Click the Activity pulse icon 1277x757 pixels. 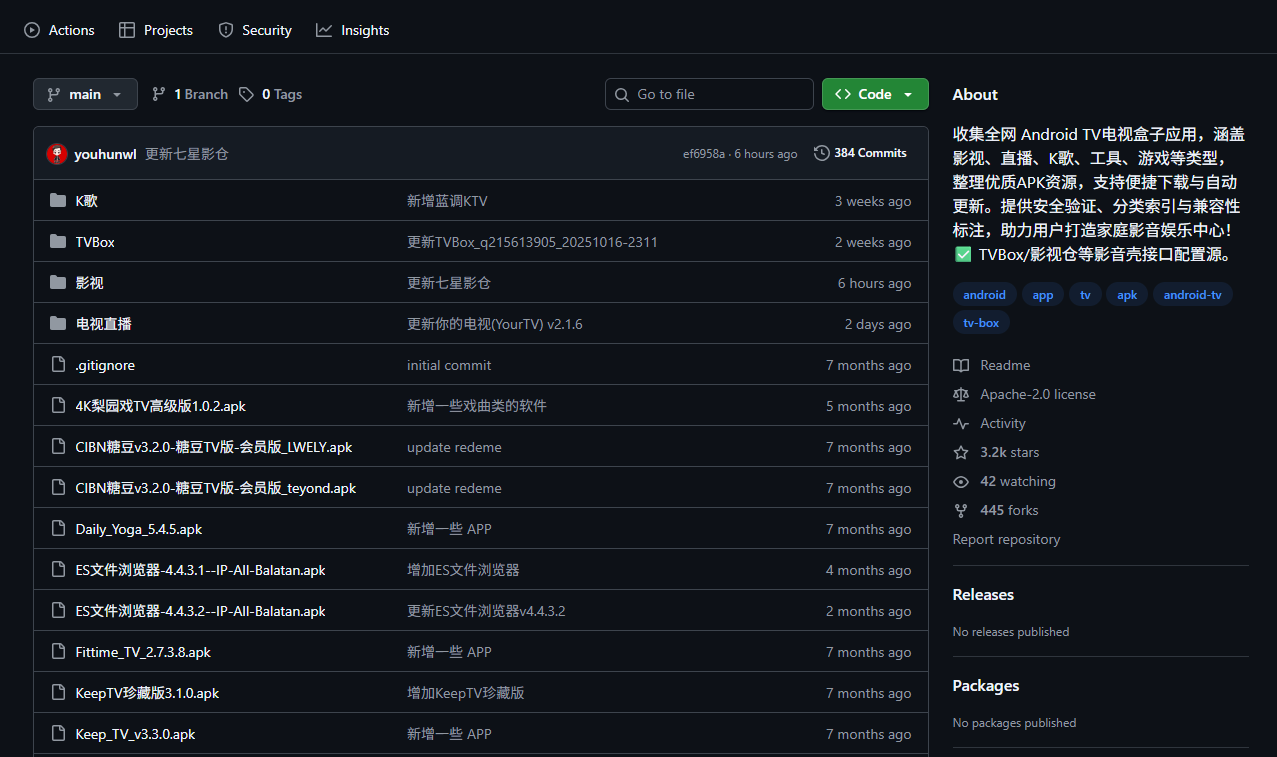(x=960, y=423)
